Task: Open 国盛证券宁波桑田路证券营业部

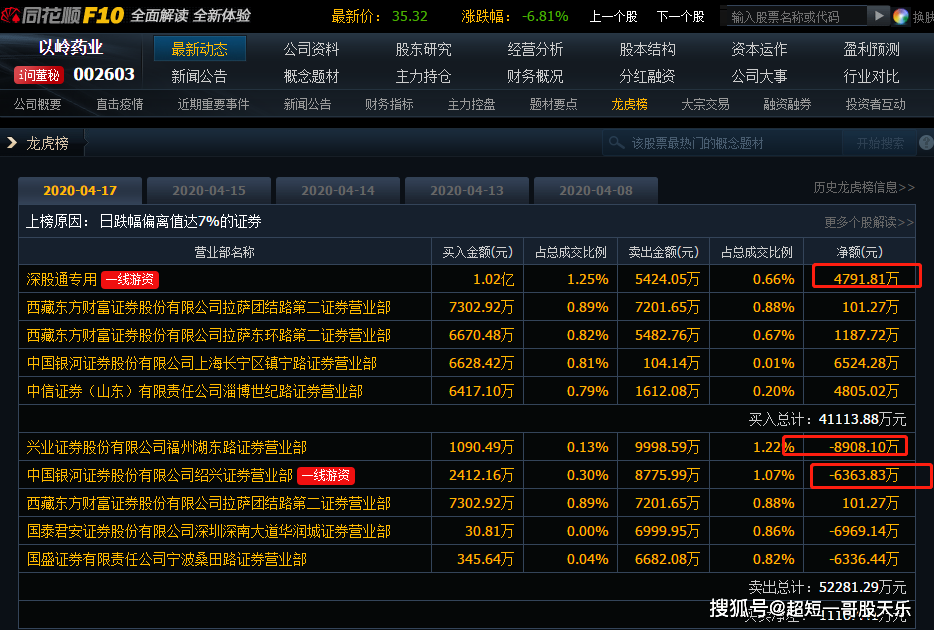Action: [x=167, y=559]
